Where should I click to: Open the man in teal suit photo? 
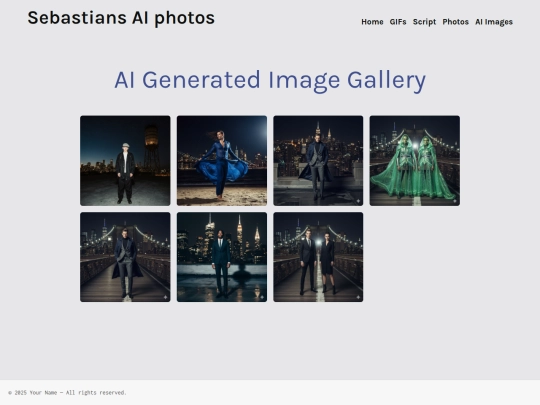pyautogui.click(x=222, y=257)
